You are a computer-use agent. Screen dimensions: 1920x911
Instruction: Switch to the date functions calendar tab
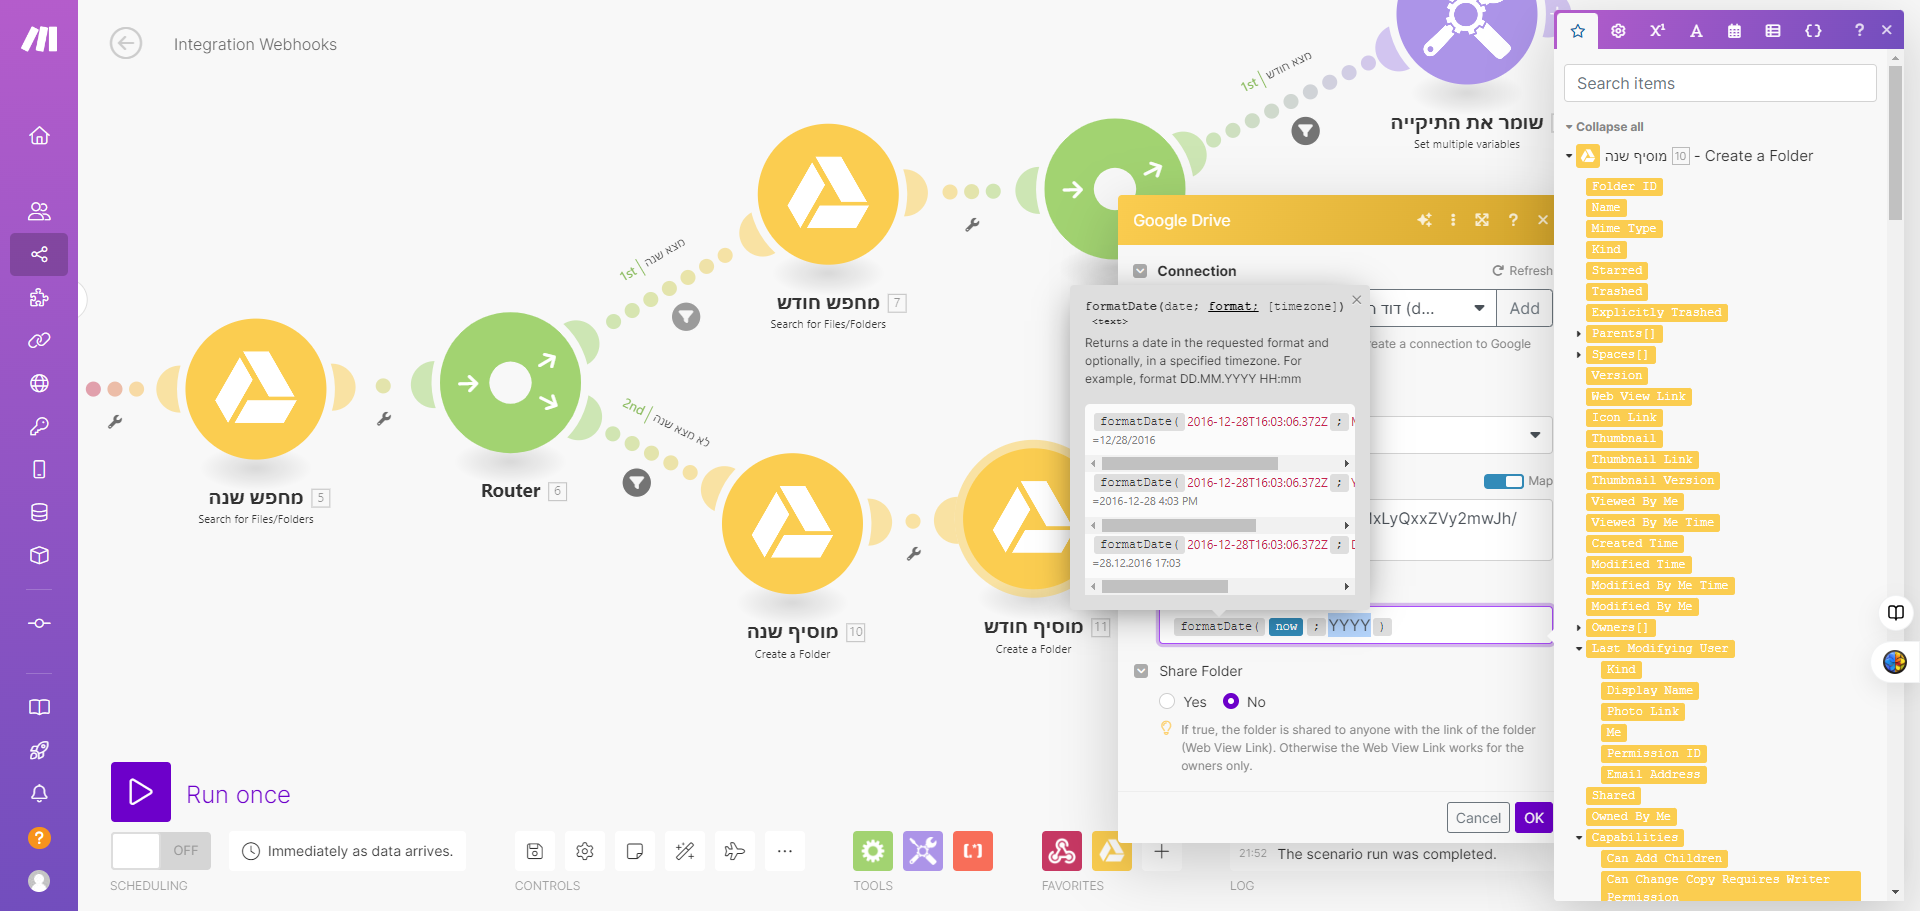tap(1735, 30)
